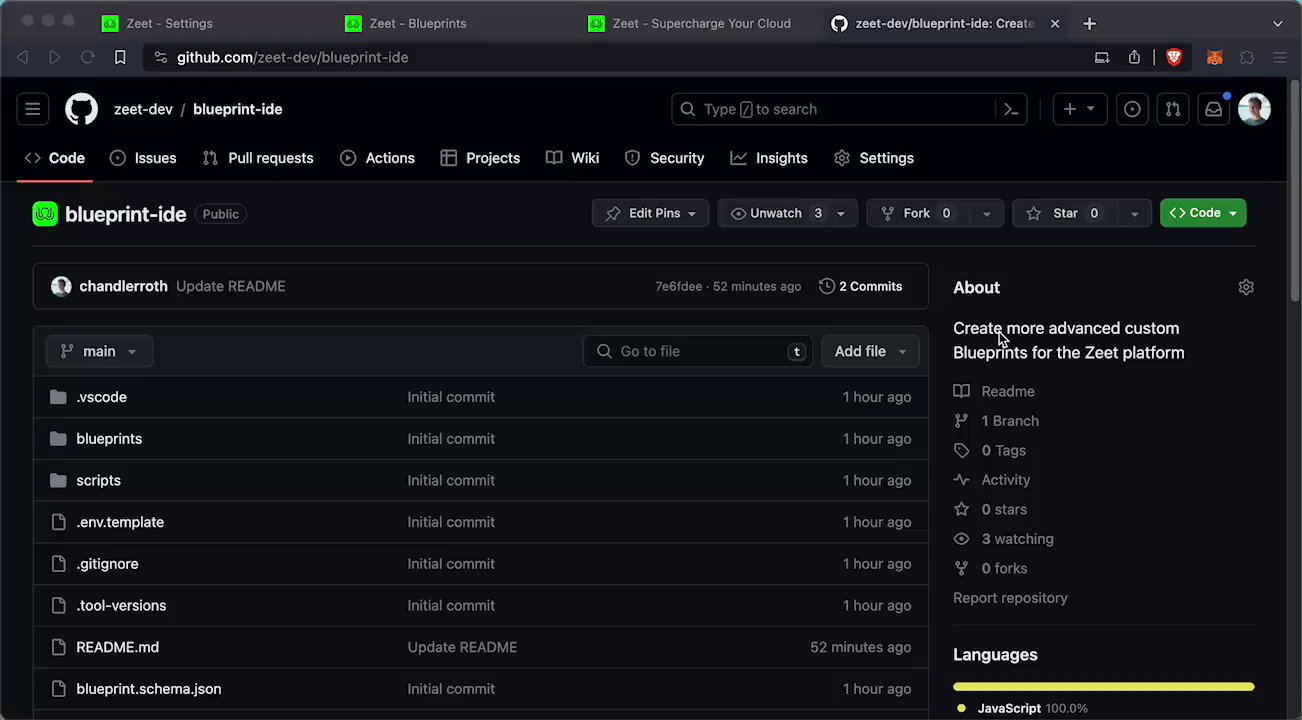Click the .env.template file icon

tap(58, 522)
